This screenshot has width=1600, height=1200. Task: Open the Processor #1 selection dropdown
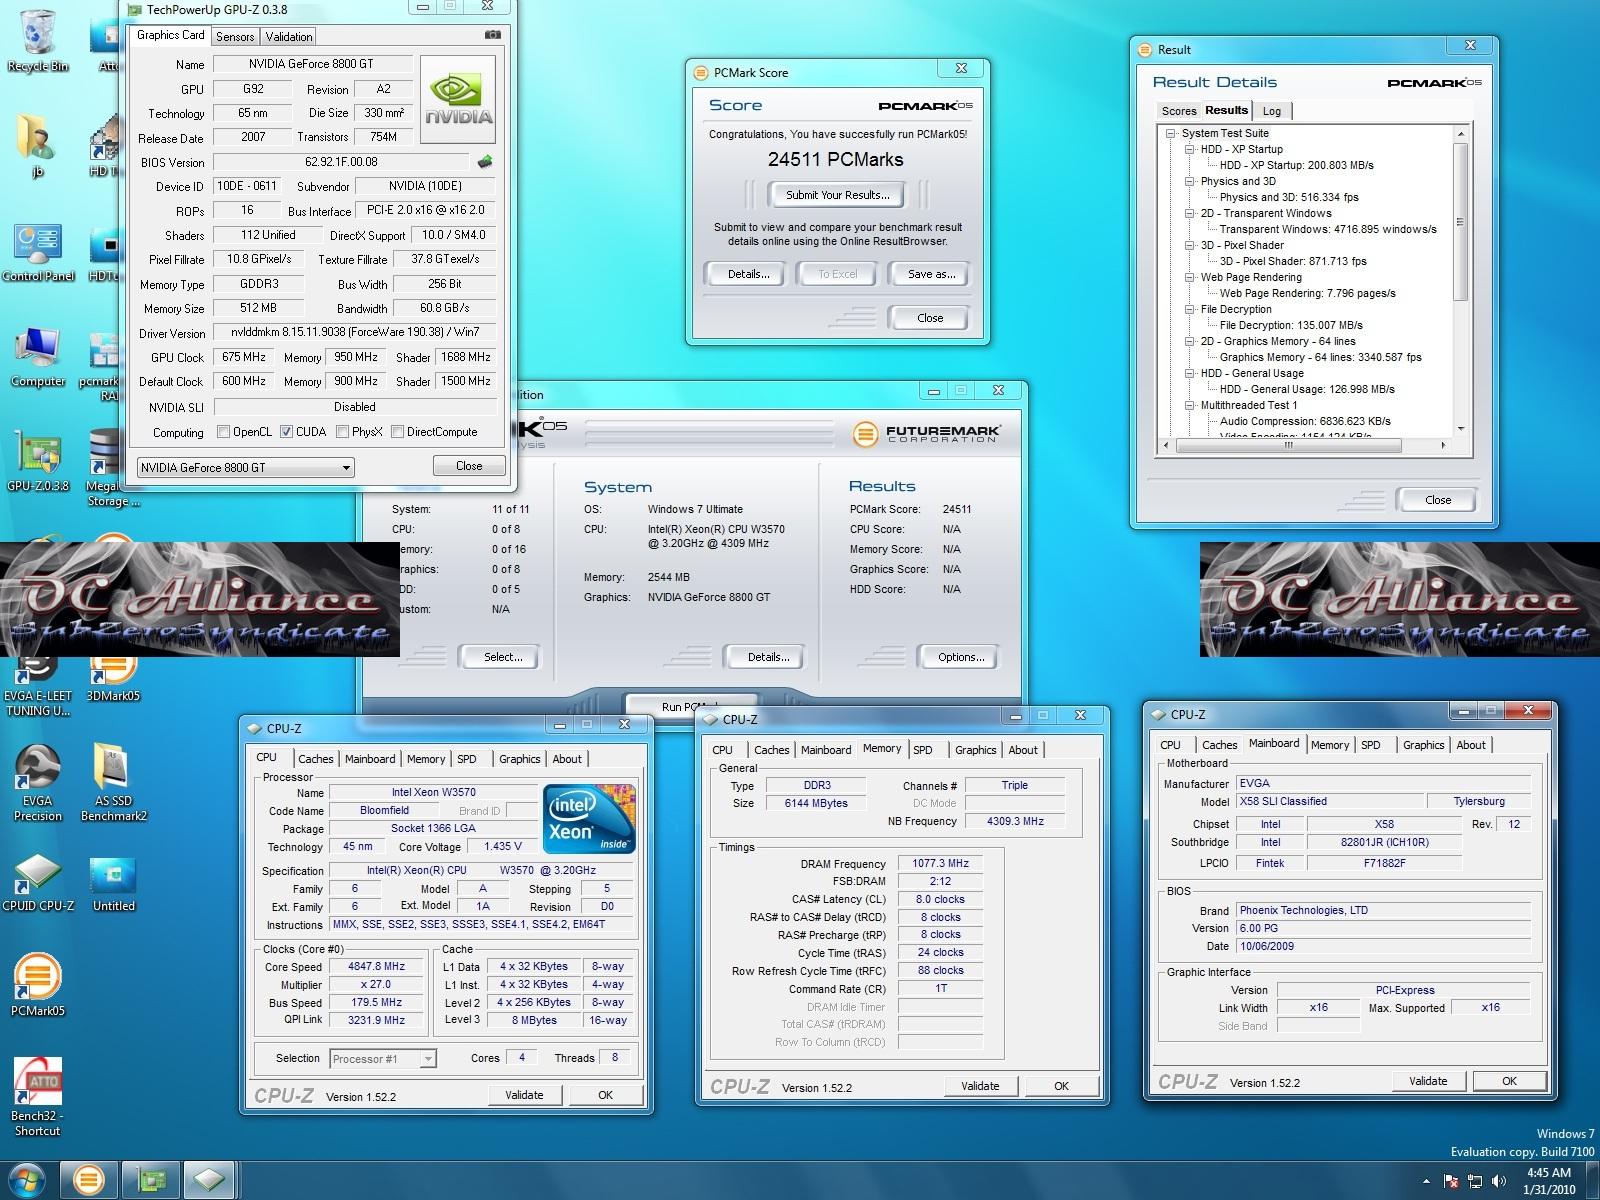coord(382,1059)
